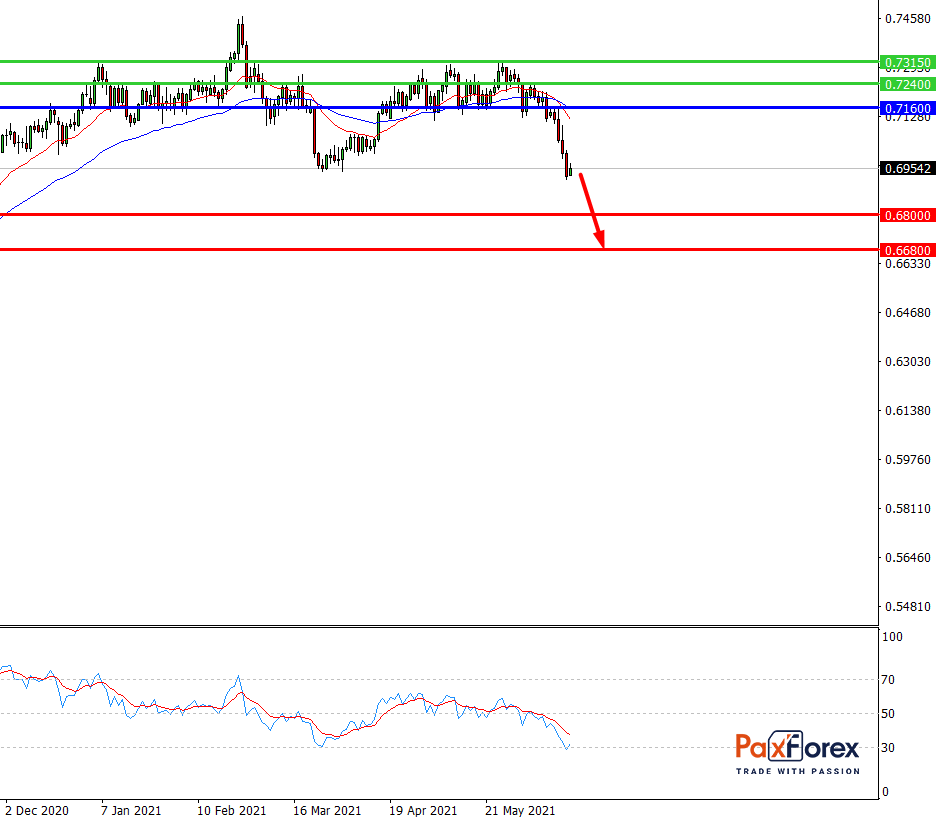The image size is (941, 818).
Task: Click the 0.63030 price axis value
Action: 908,362
